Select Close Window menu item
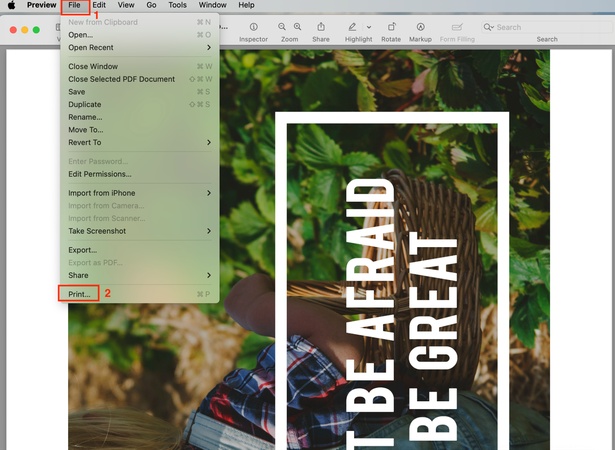Image resolution: width=615 pixels, height=450 pixels. 140,66
